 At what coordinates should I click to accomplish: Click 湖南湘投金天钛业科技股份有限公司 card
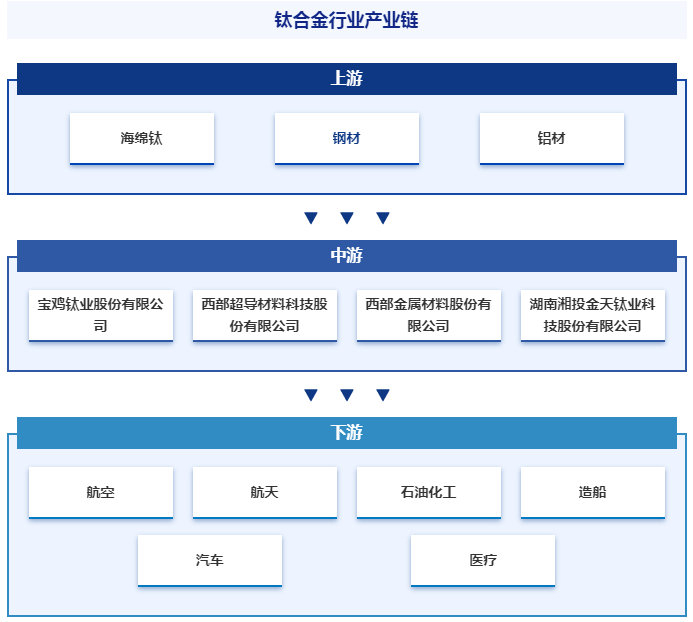pos(593,315)
